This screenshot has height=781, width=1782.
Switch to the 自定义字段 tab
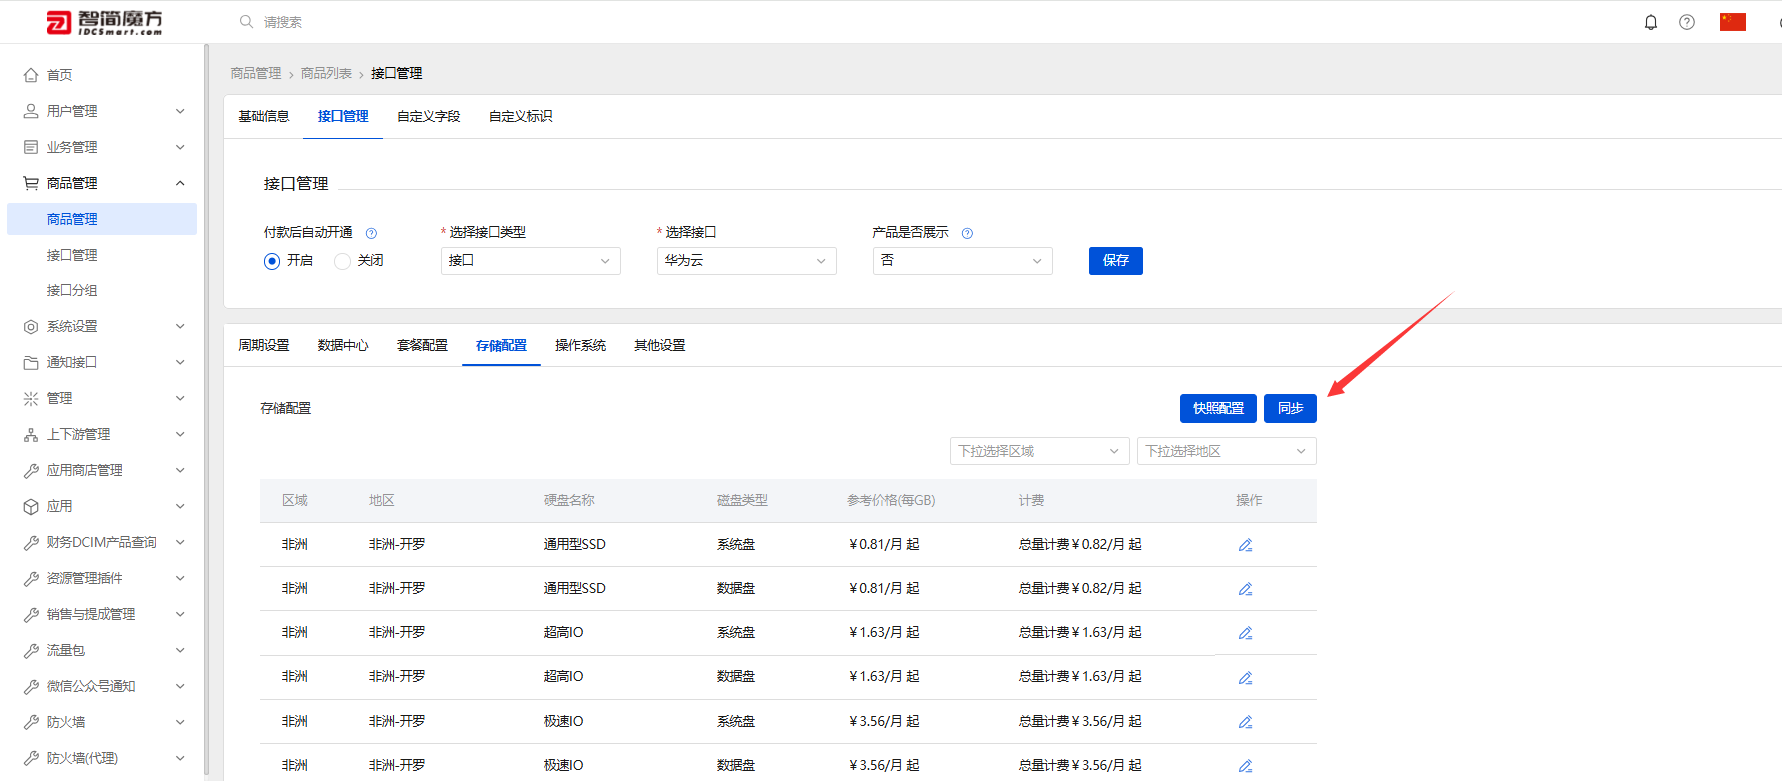[429, 117]
